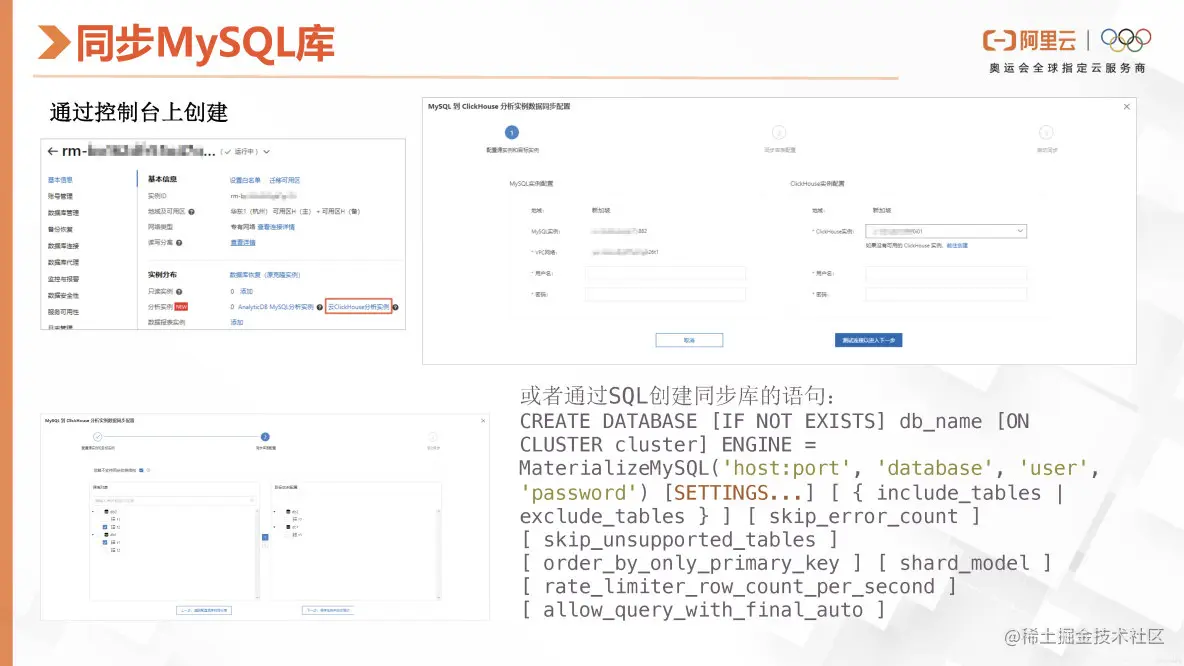Uncheck the checked t2 table under db2

105,527
